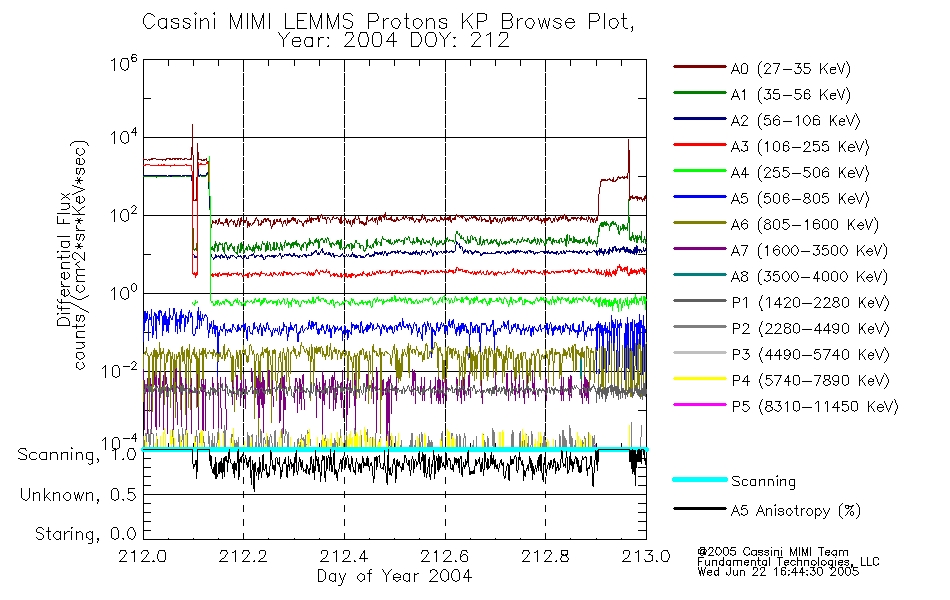
Task: Click the Year: 2004 DOY: 212 subtitle
Action: tap(393, 40)
